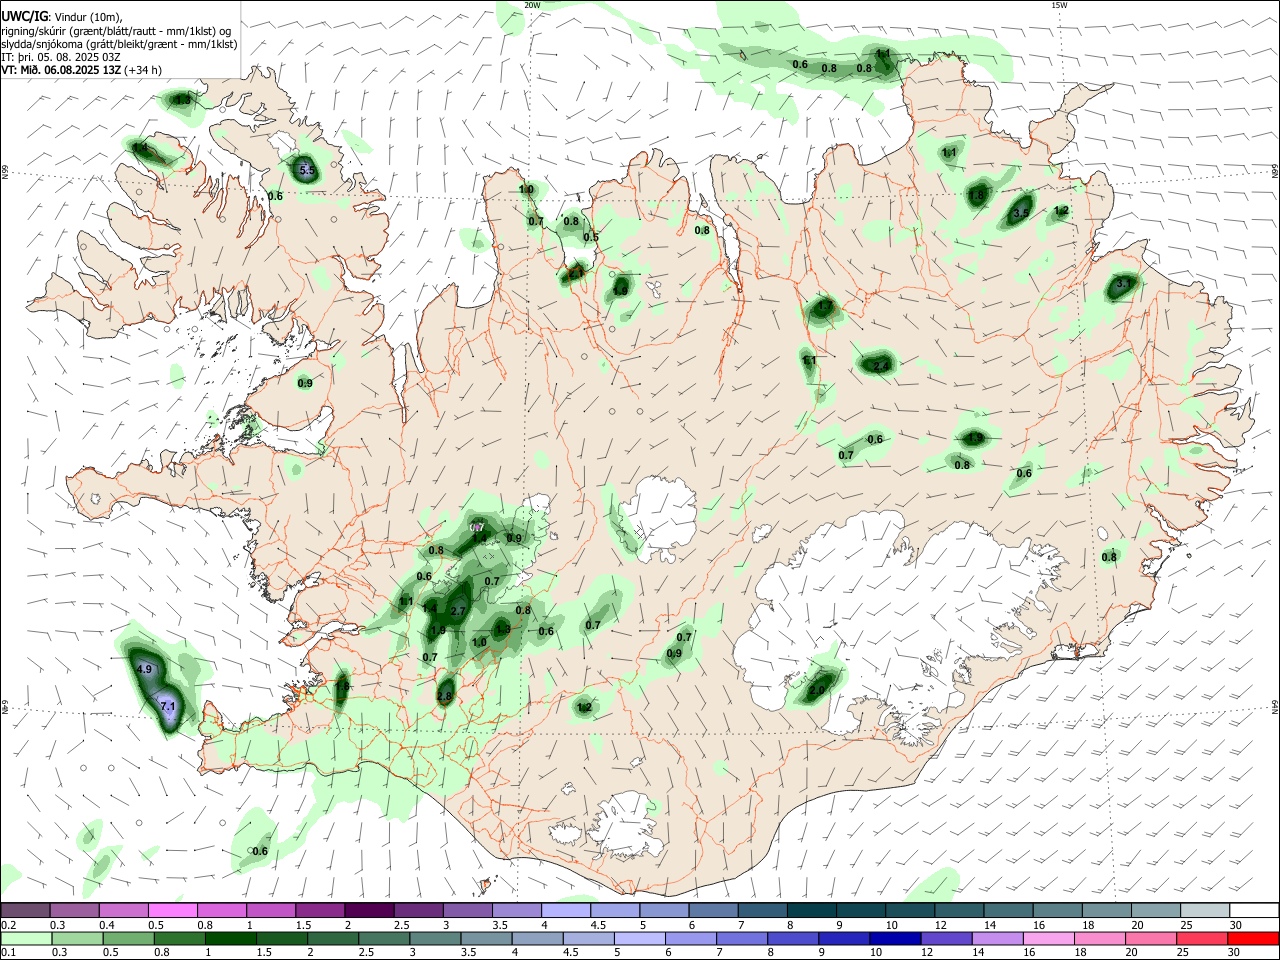This screenshot has height=960, width=1280.
Task: Click the 'rigning/skúrir' legend description line
Action: (x=116, y=31)
